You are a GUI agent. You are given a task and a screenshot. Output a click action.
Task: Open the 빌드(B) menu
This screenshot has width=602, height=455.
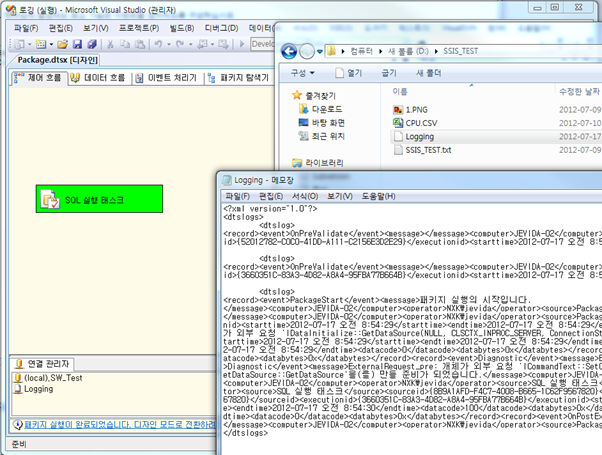click(182, 28)
